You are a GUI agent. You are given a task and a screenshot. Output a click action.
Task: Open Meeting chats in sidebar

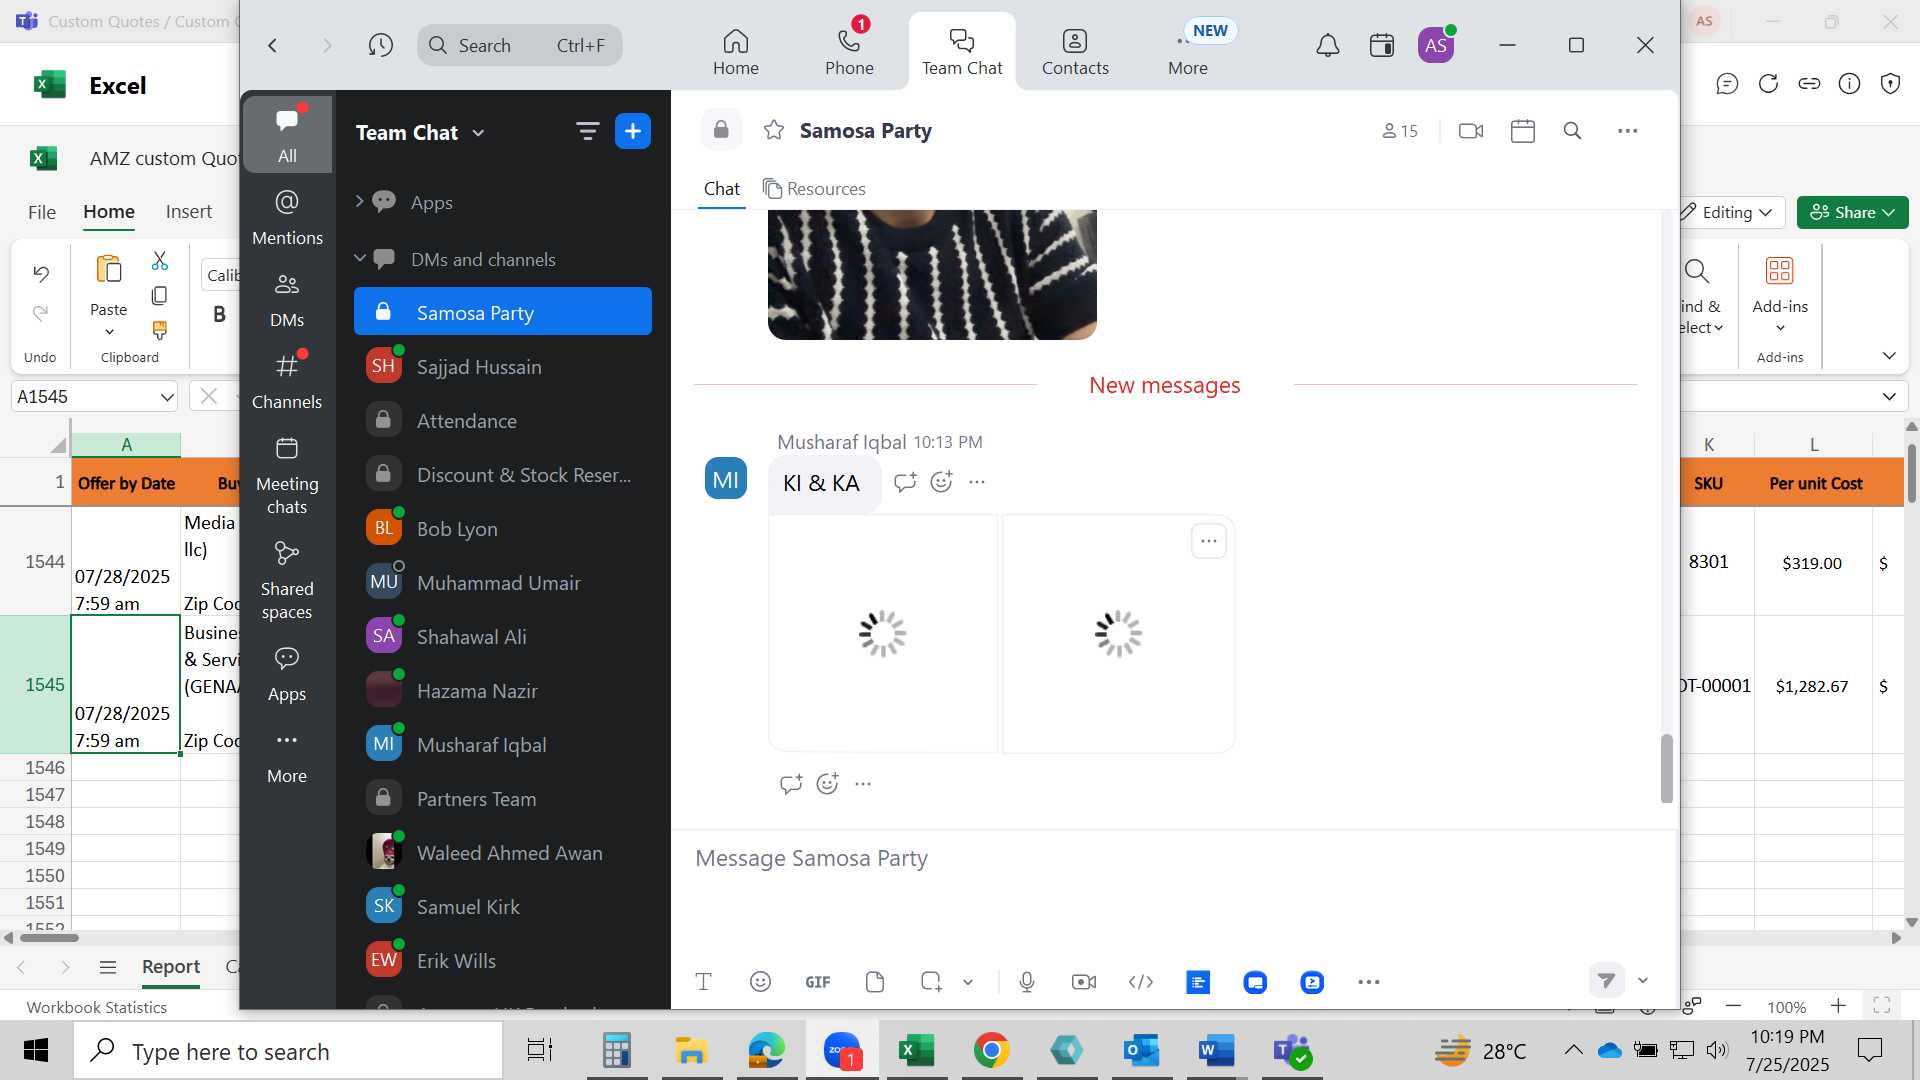click(287, 475)
